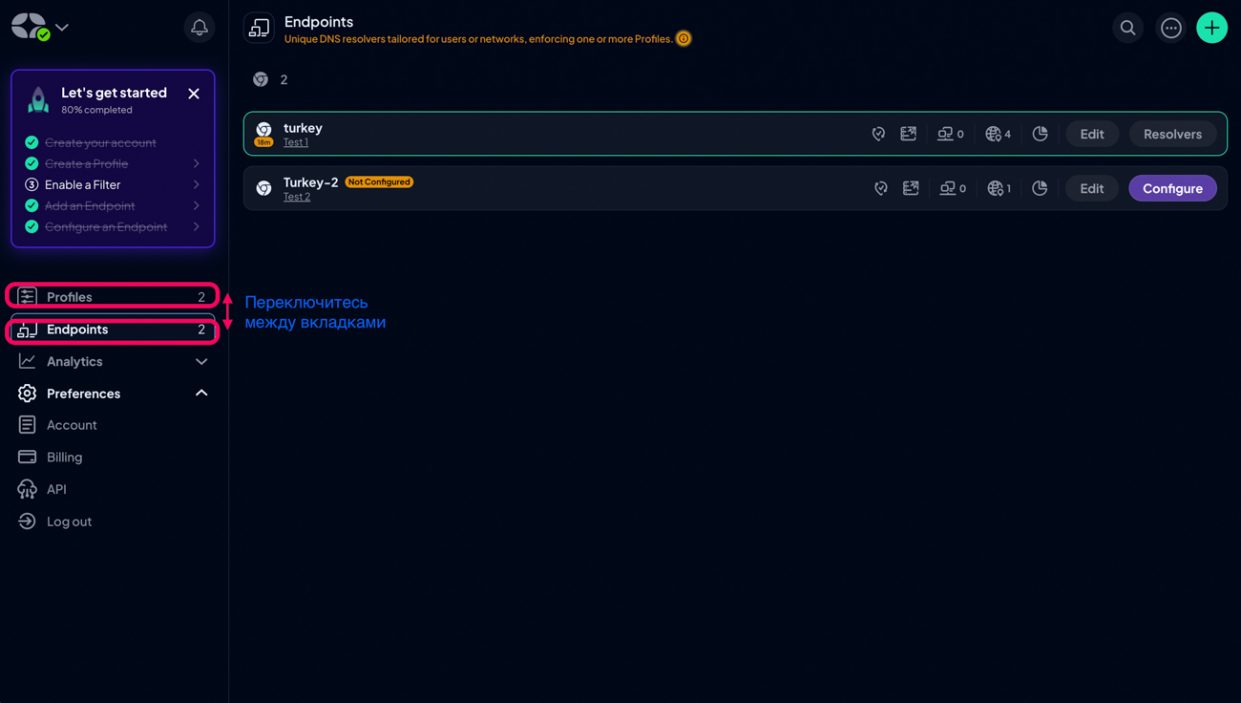This screenshot has height=703, width=1241.
Task: Click the orange info icon after description
Action: coord(683,39)
